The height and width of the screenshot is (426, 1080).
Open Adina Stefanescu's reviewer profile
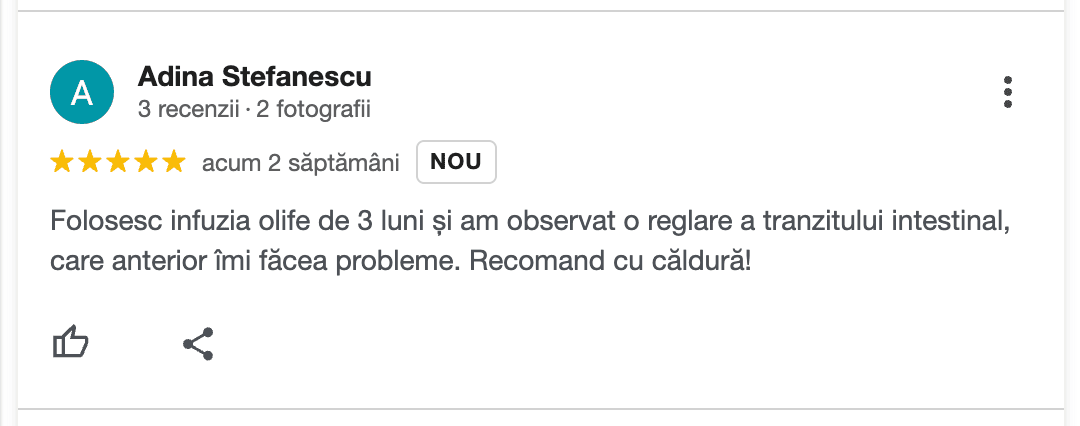coord(254,76)
